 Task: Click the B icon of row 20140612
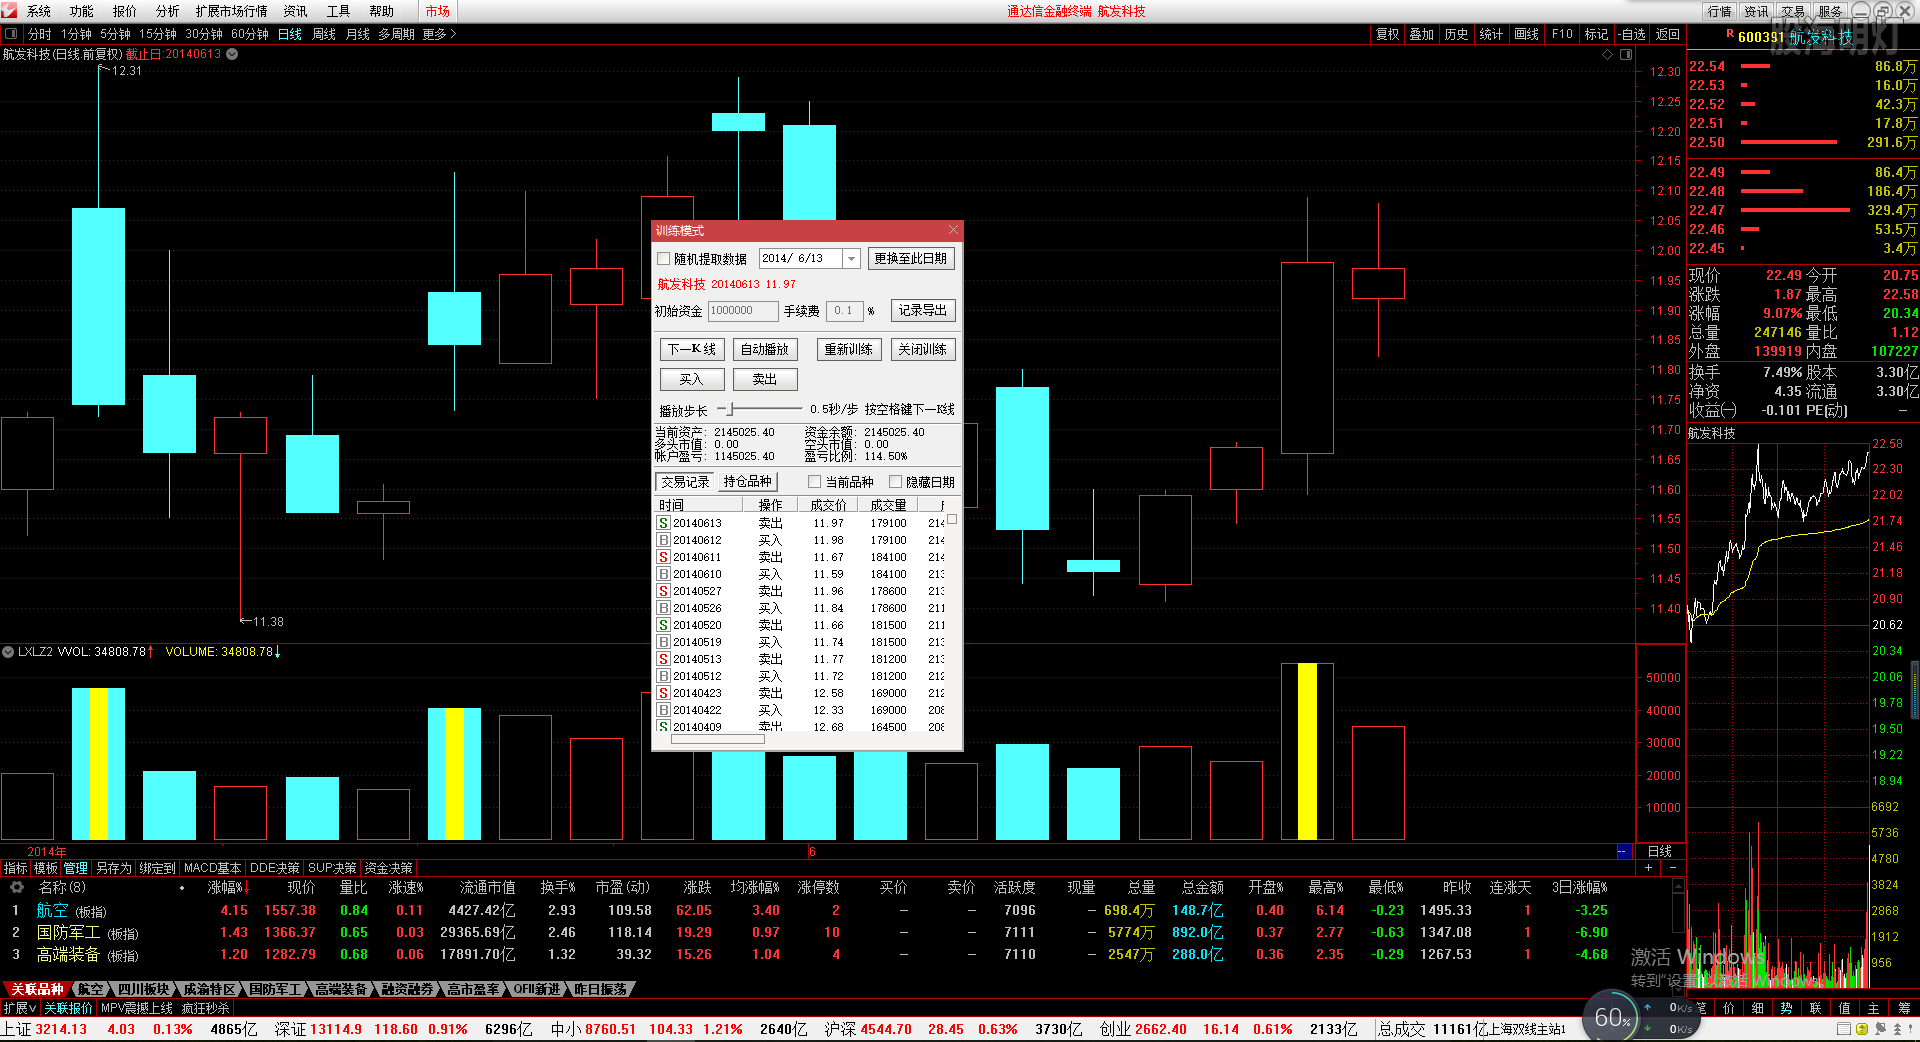(x=663, y=540)
